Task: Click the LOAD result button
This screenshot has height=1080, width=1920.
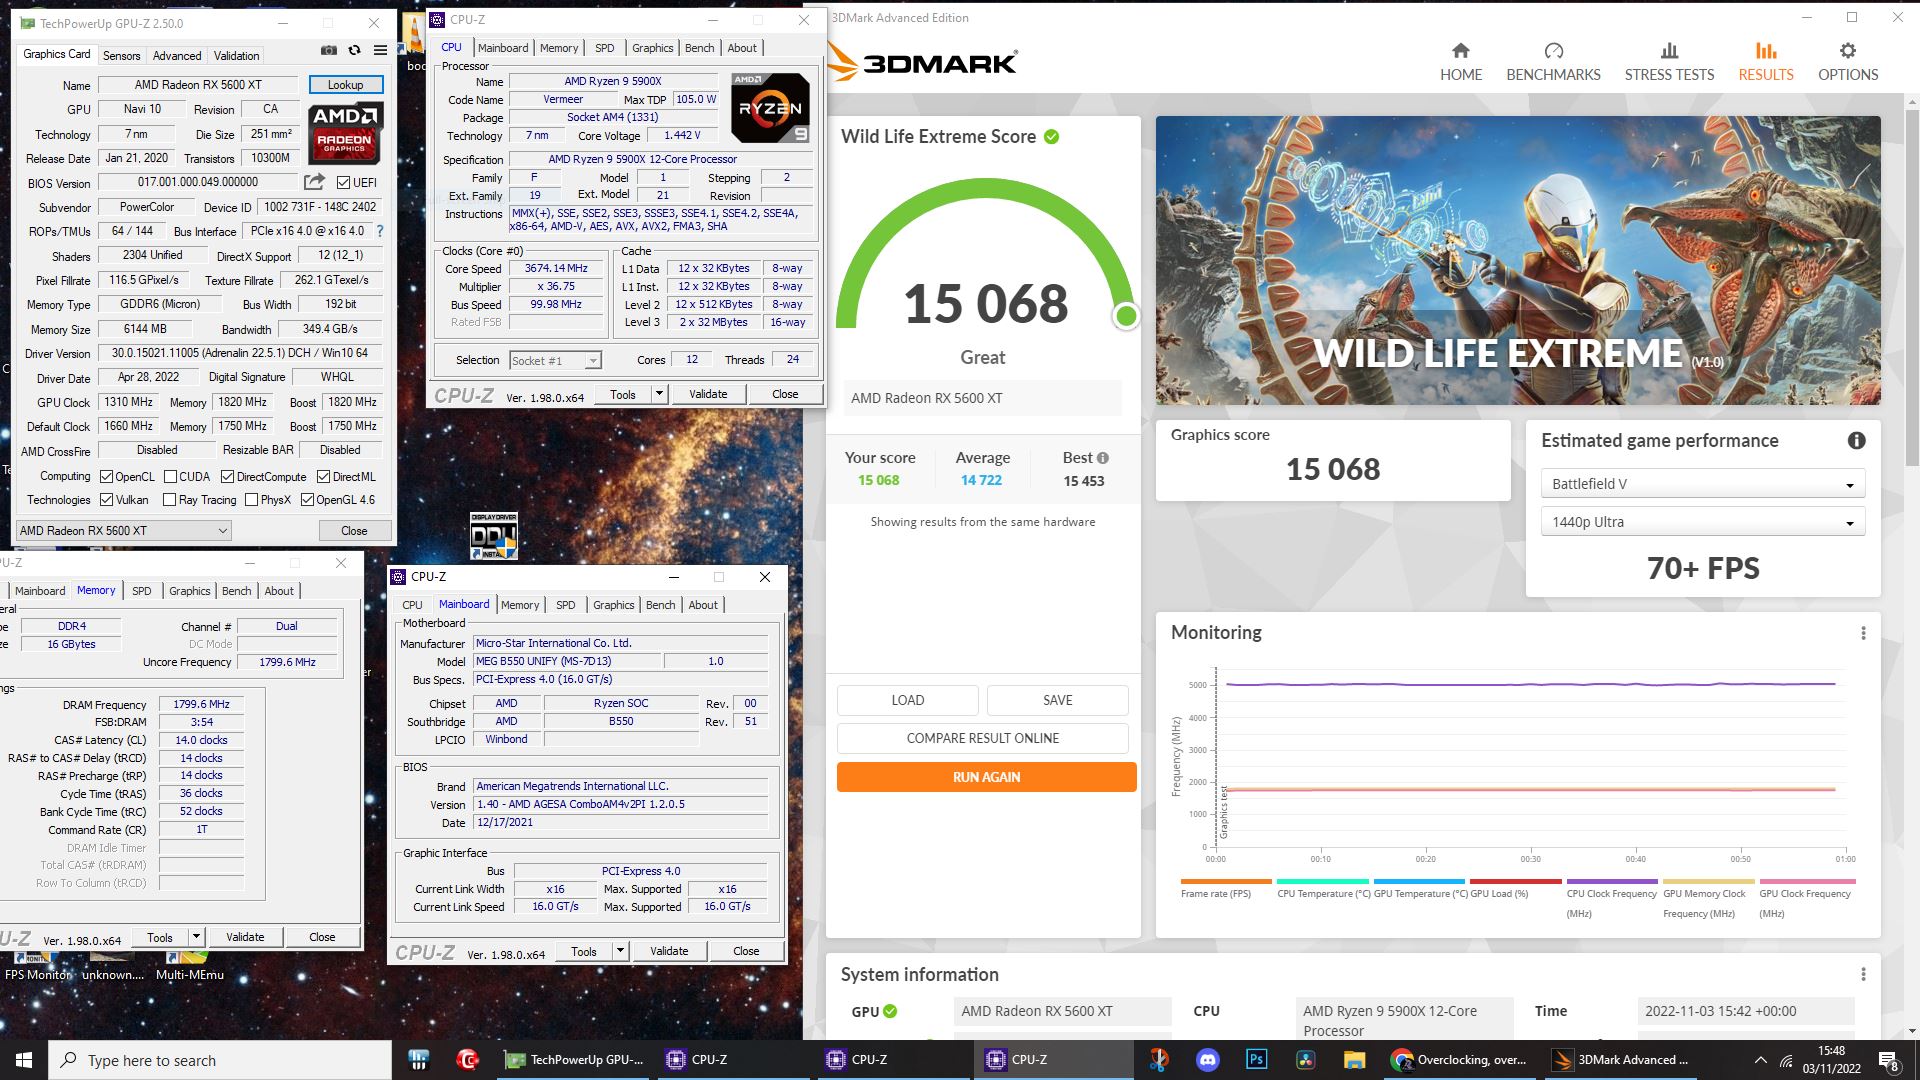Action: coord(907,700)
